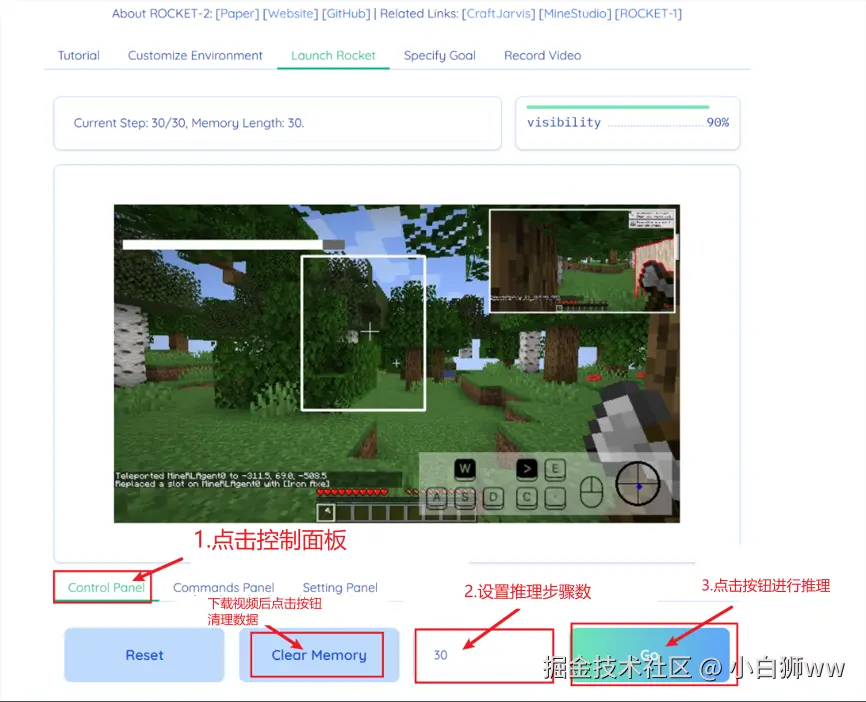Click the red hearts health bar
Viewport: 866px width, 702px height.
(352, 492)
